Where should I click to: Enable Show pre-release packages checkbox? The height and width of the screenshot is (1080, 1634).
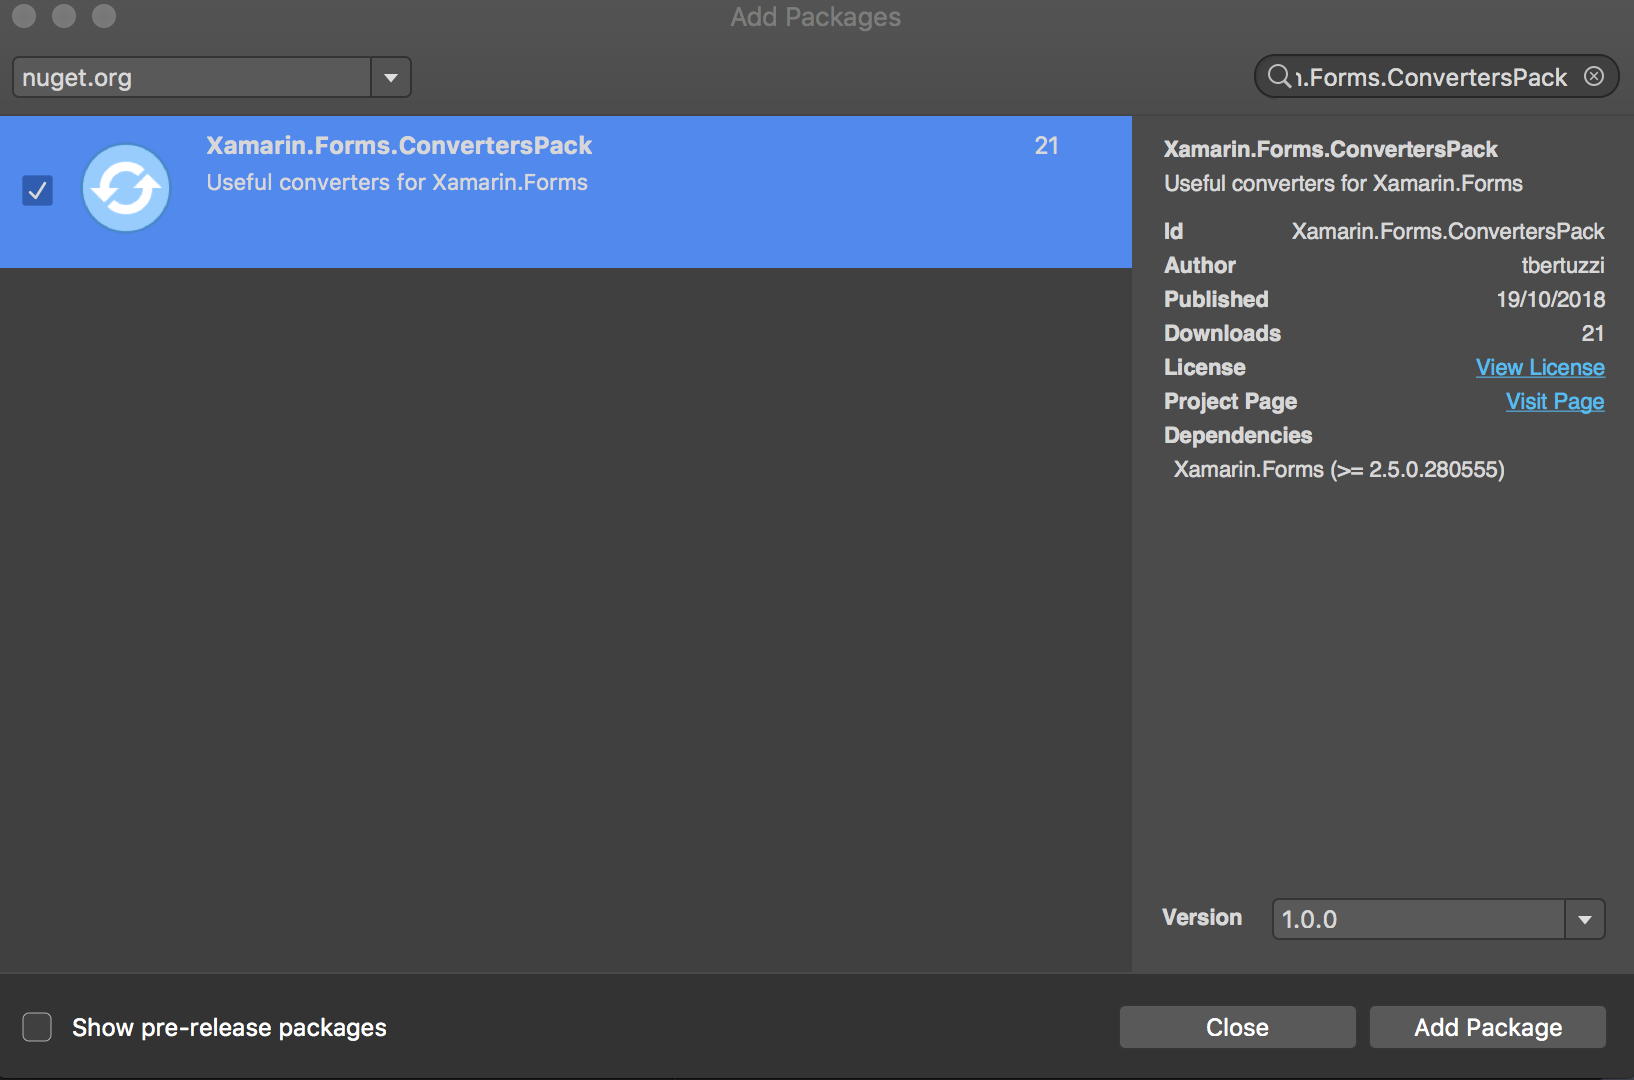[37, 1027]
